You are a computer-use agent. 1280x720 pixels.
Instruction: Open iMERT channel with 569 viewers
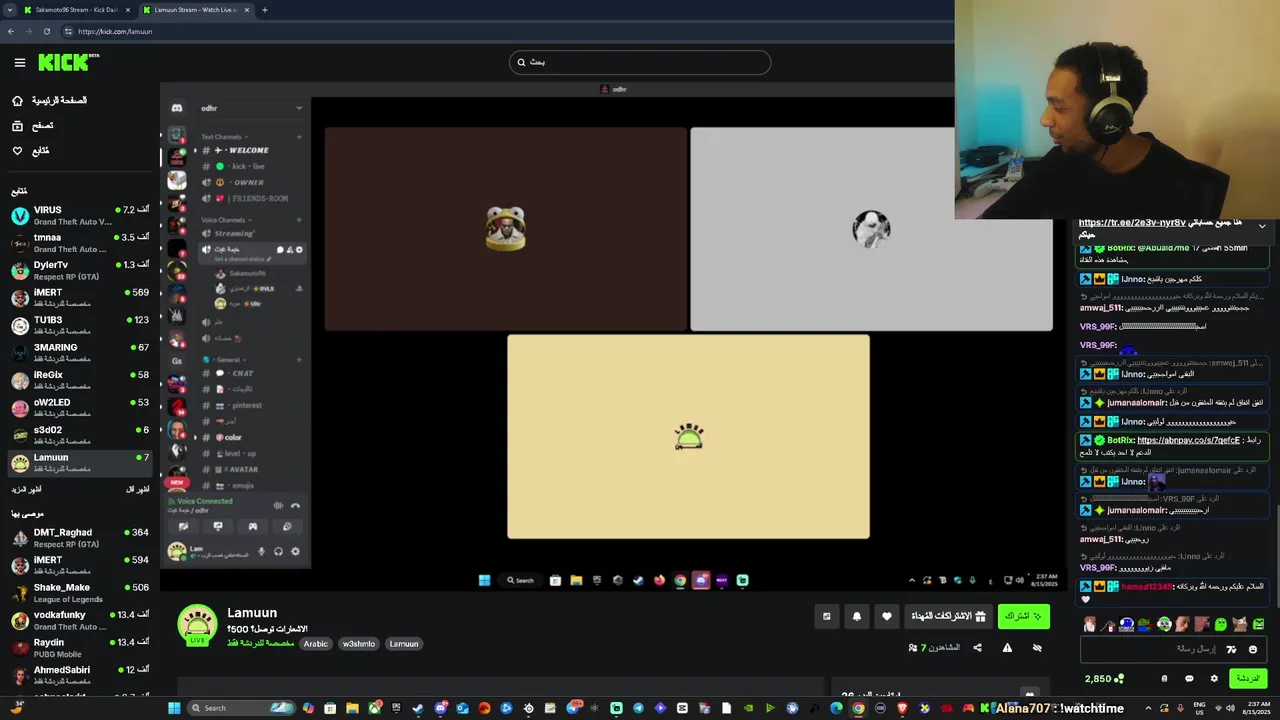coord(80,298)
